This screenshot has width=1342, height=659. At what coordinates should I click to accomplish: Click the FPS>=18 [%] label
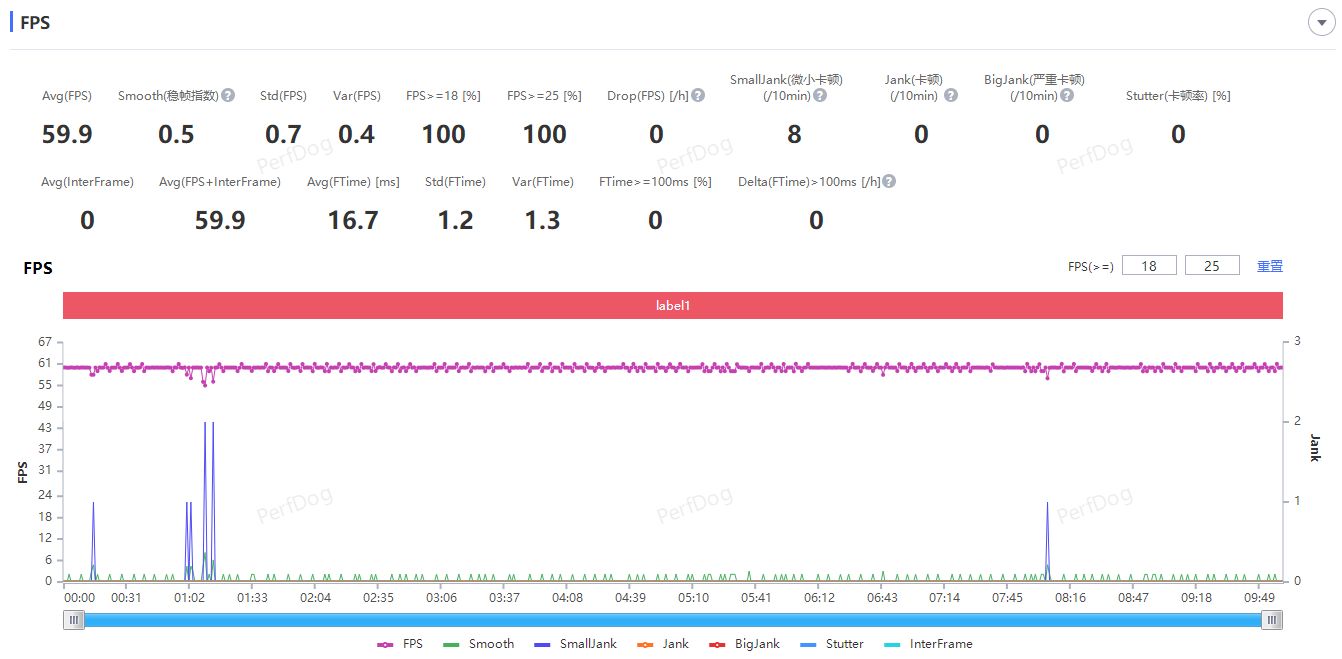443,96
